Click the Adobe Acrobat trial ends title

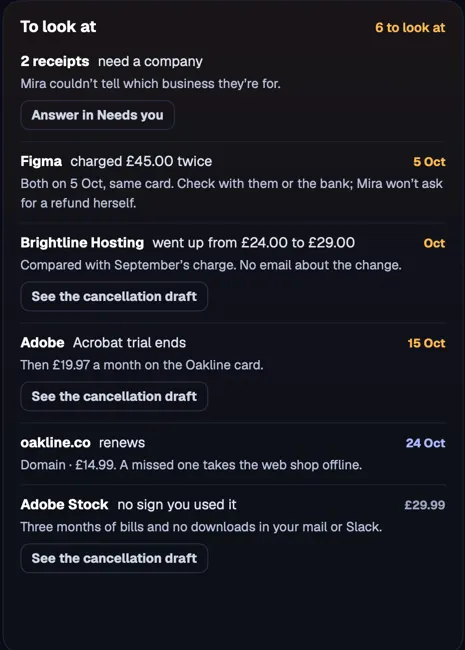coord(103,343)
